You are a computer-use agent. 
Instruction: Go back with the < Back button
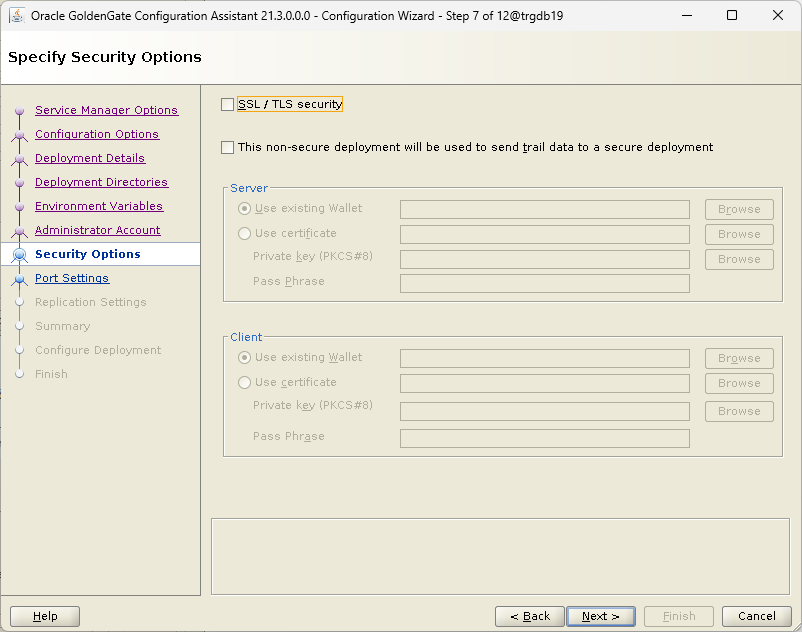coord(530,616)
